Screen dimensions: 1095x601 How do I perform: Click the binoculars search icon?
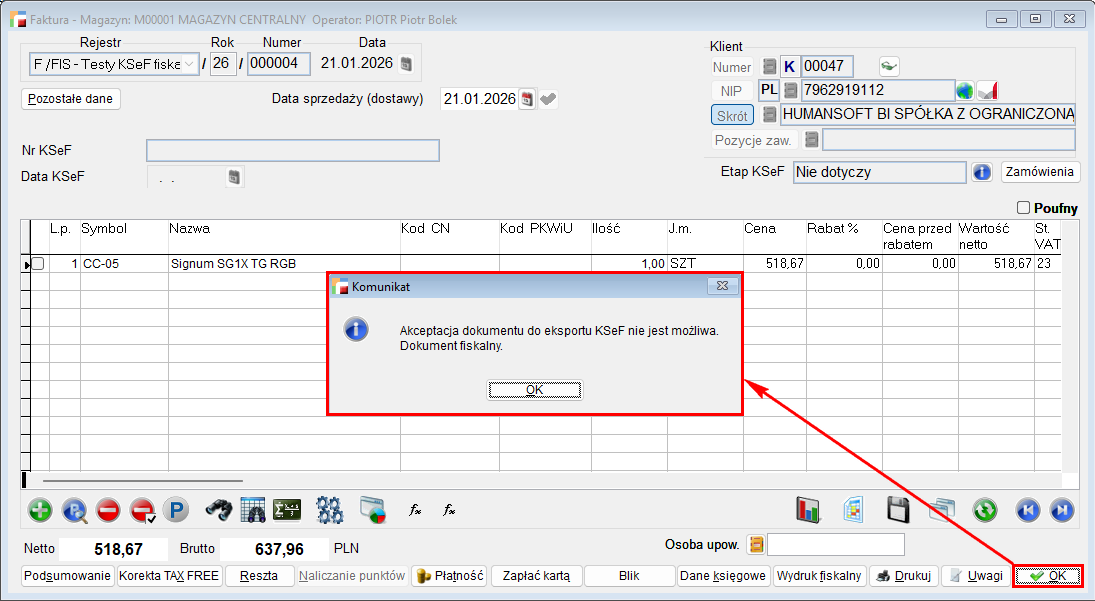pyautogui.click(x=219, y=510)
